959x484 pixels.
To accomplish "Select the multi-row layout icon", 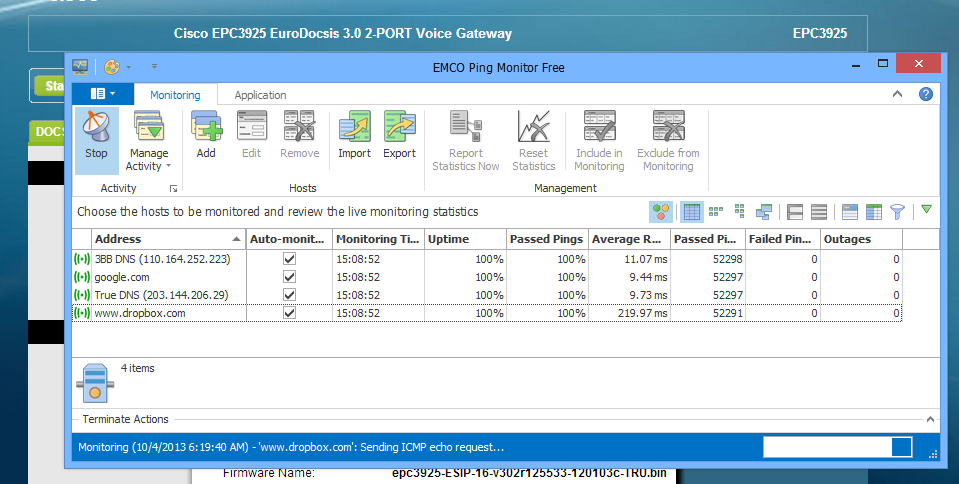I will coord(819,212).
